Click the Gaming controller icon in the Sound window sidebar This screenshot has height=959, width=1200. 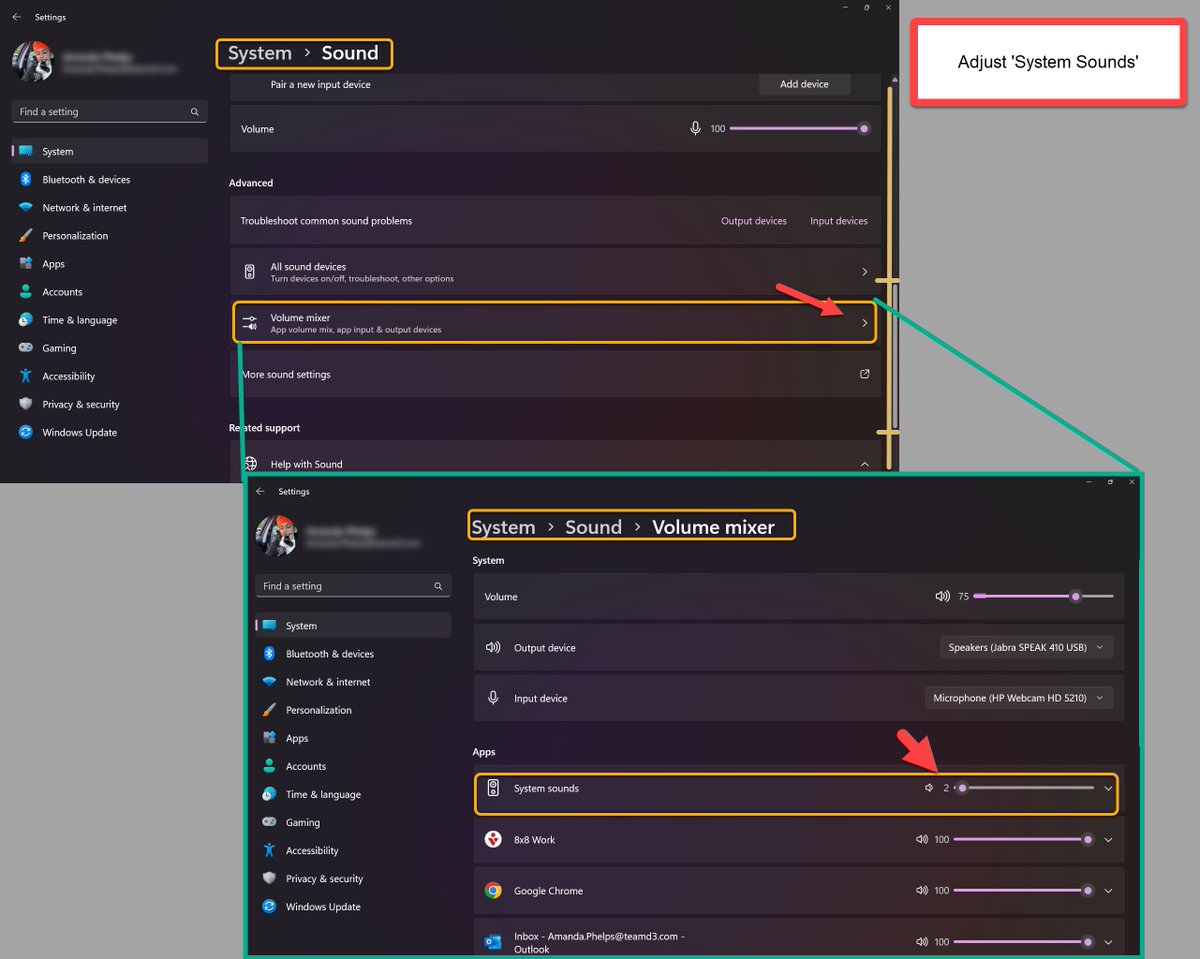click(x=25, y=348)
